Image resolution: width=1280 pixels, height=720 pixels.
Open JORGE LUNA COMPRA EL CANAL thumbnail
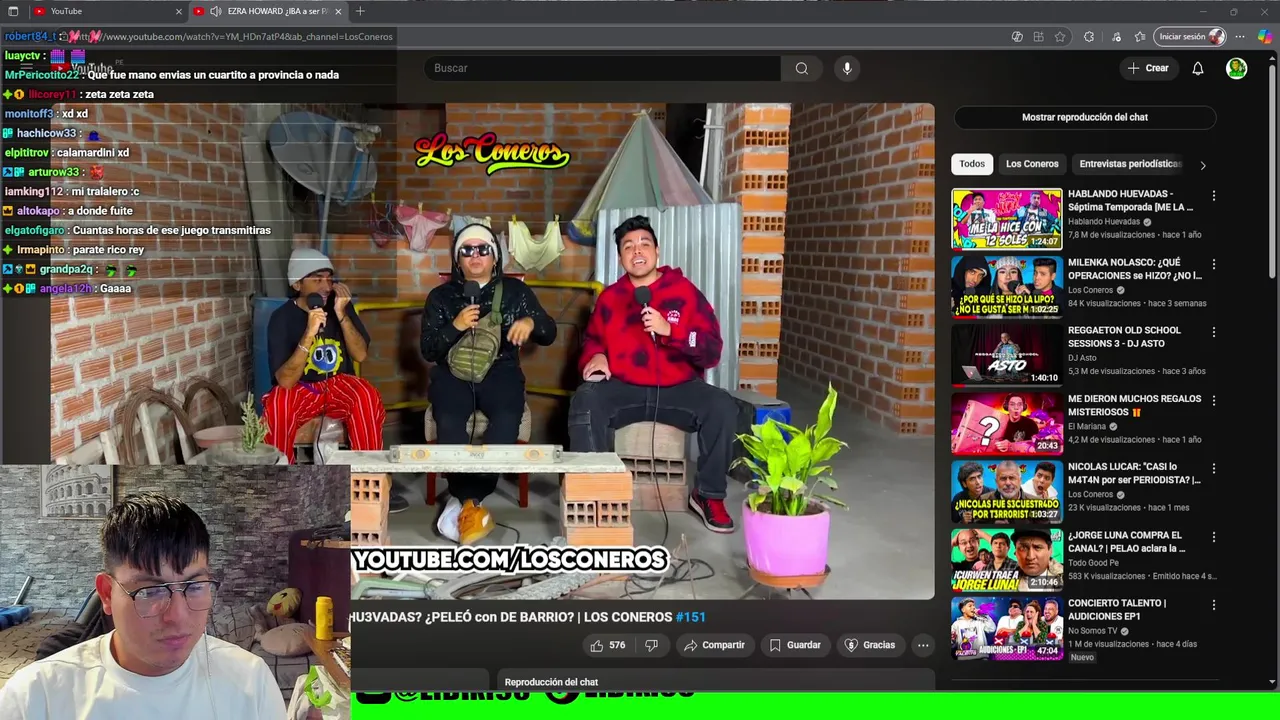click(x=1007, y=559)
